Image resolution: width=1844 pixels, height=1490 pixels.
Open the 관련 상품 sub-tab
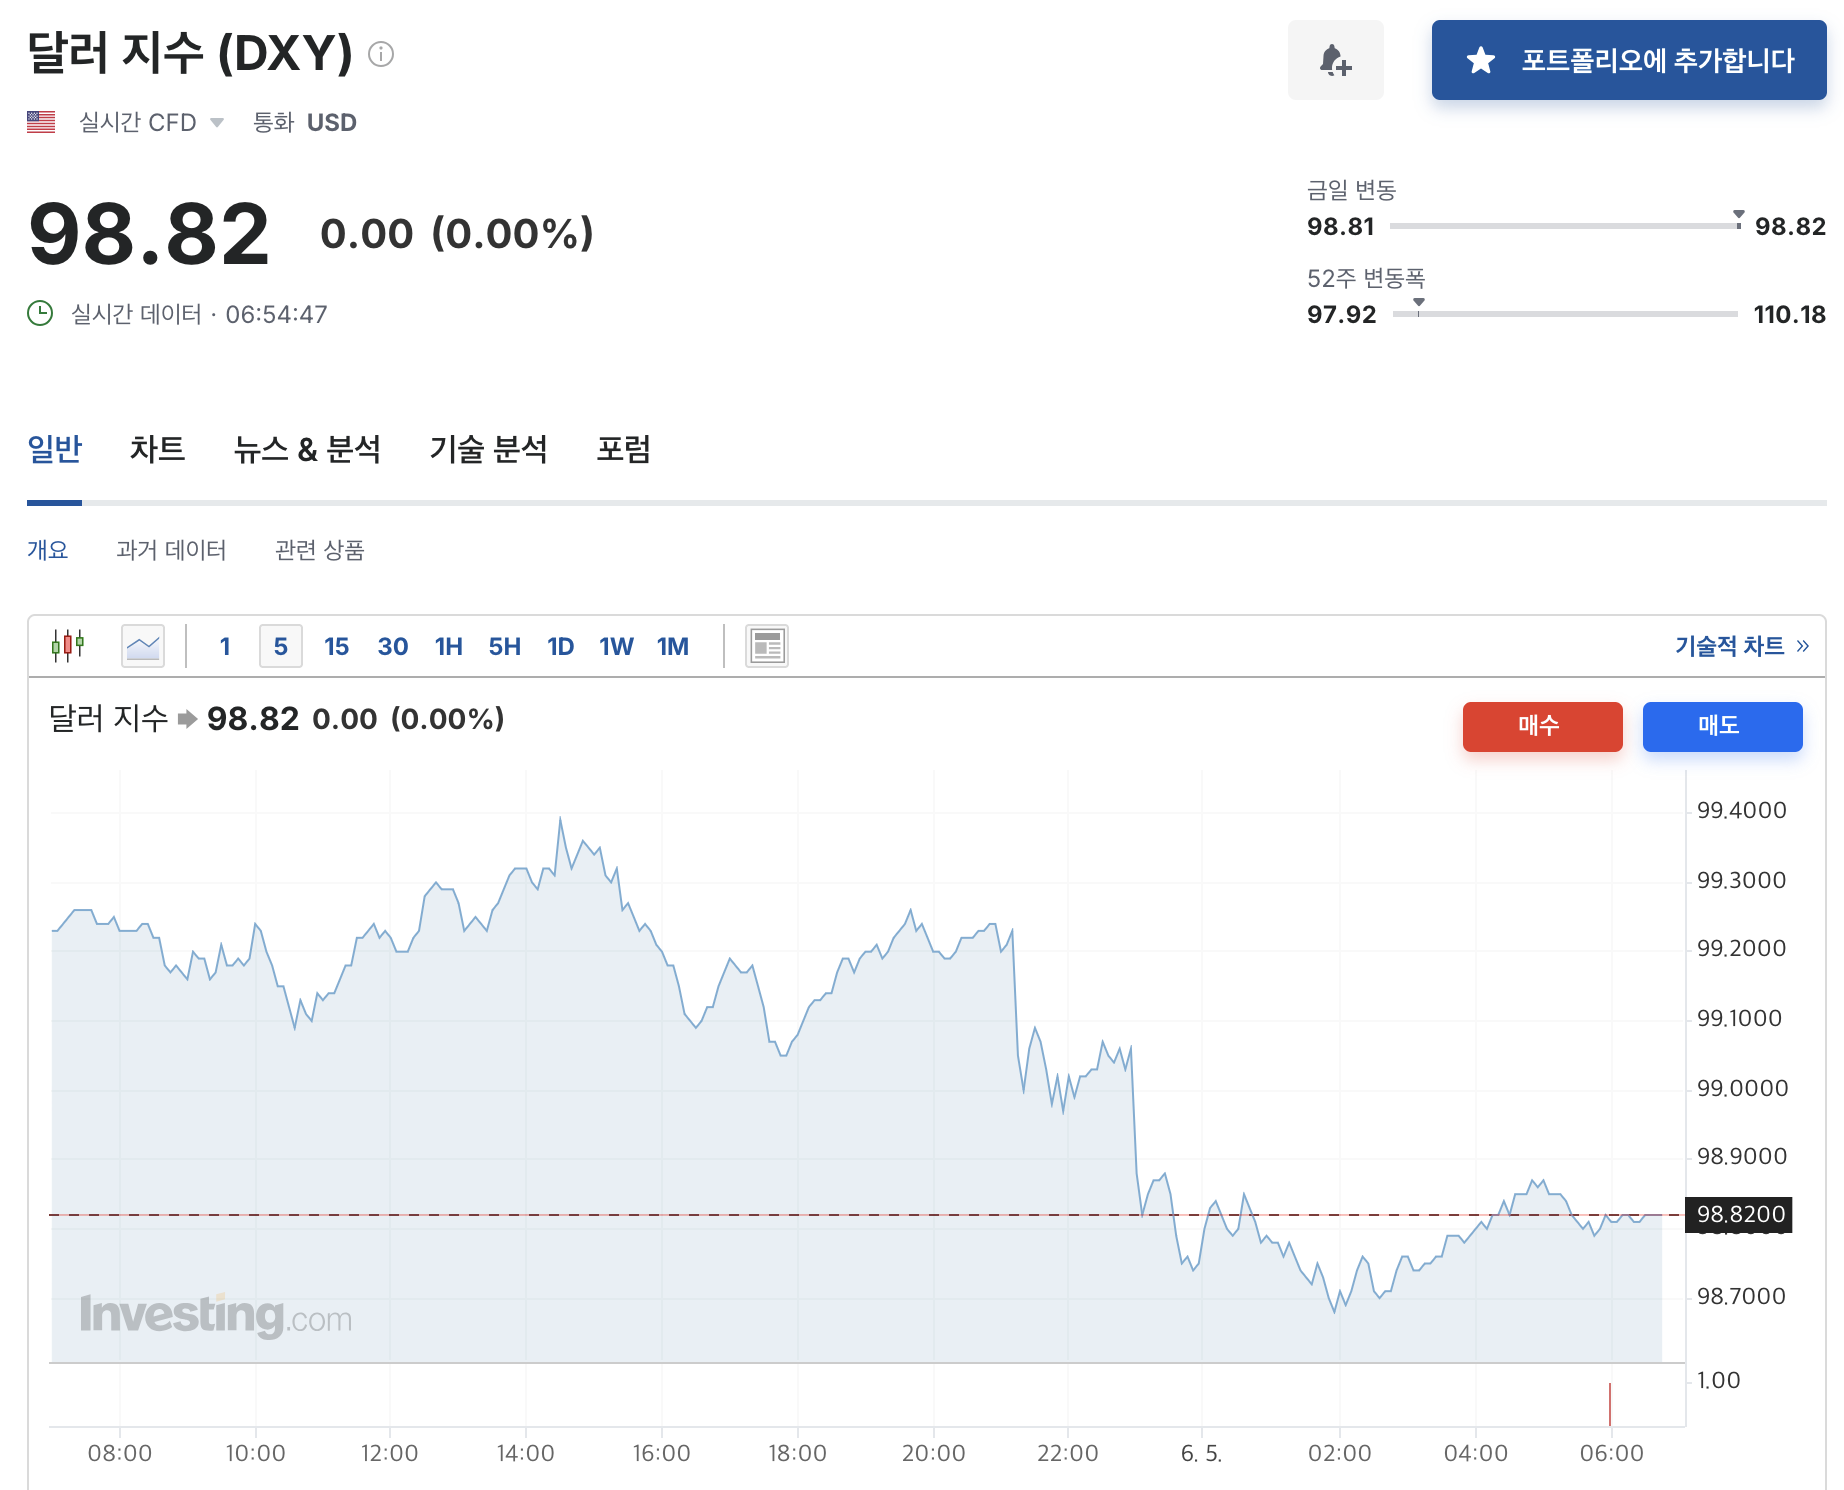[319, 550]
